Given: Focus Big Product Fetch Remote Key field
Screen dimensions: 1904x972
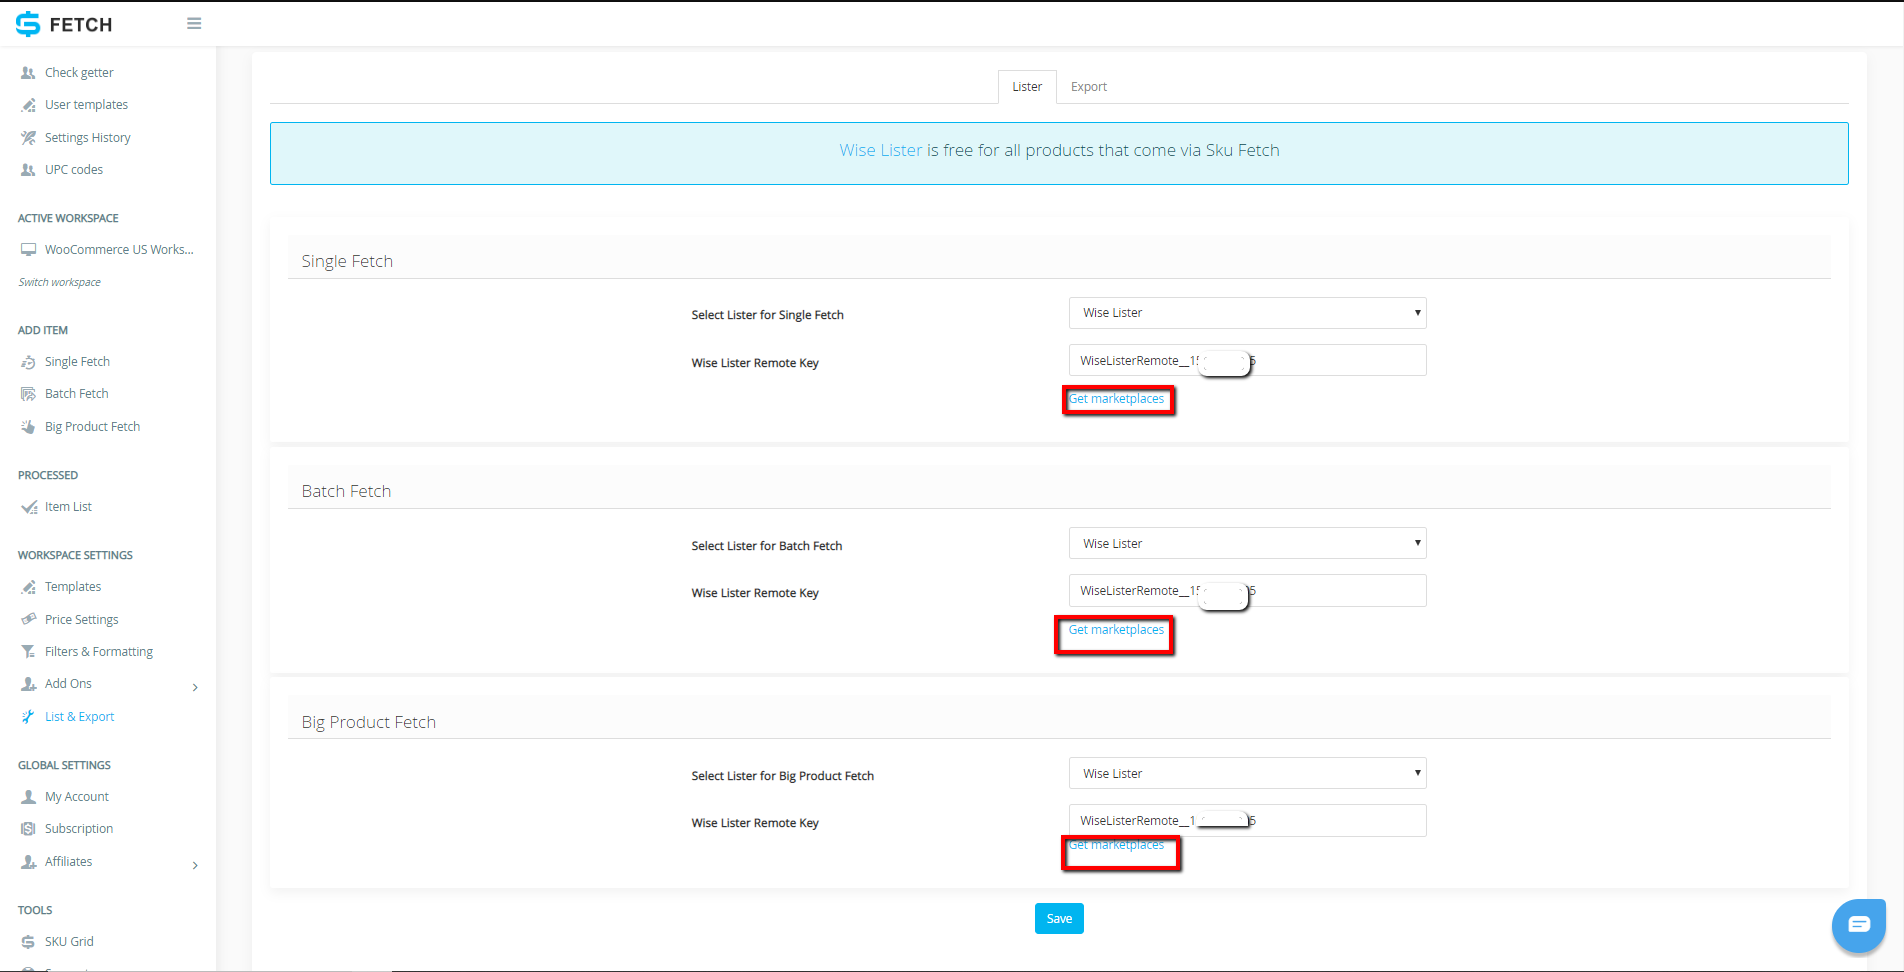Looking at the screenshot, I should [x=1247, y=820].
